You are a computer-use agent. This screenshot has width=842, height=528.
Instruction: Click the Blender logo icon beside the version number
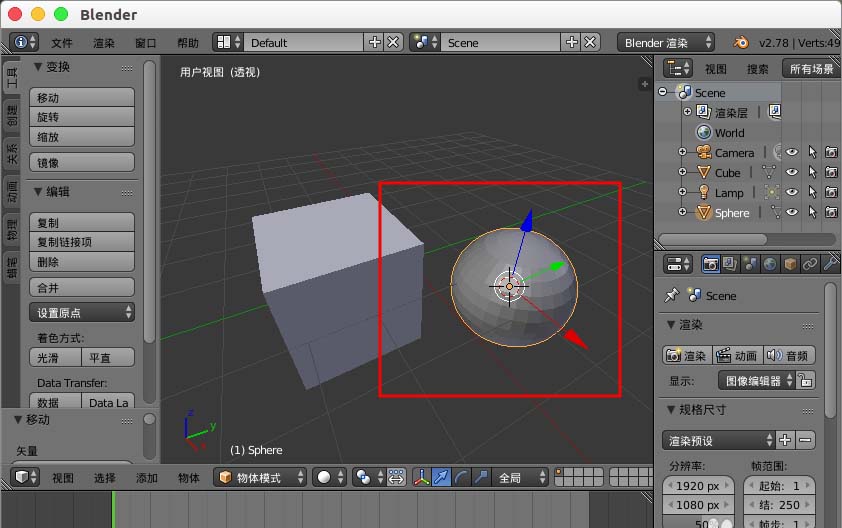coord(741,42)
